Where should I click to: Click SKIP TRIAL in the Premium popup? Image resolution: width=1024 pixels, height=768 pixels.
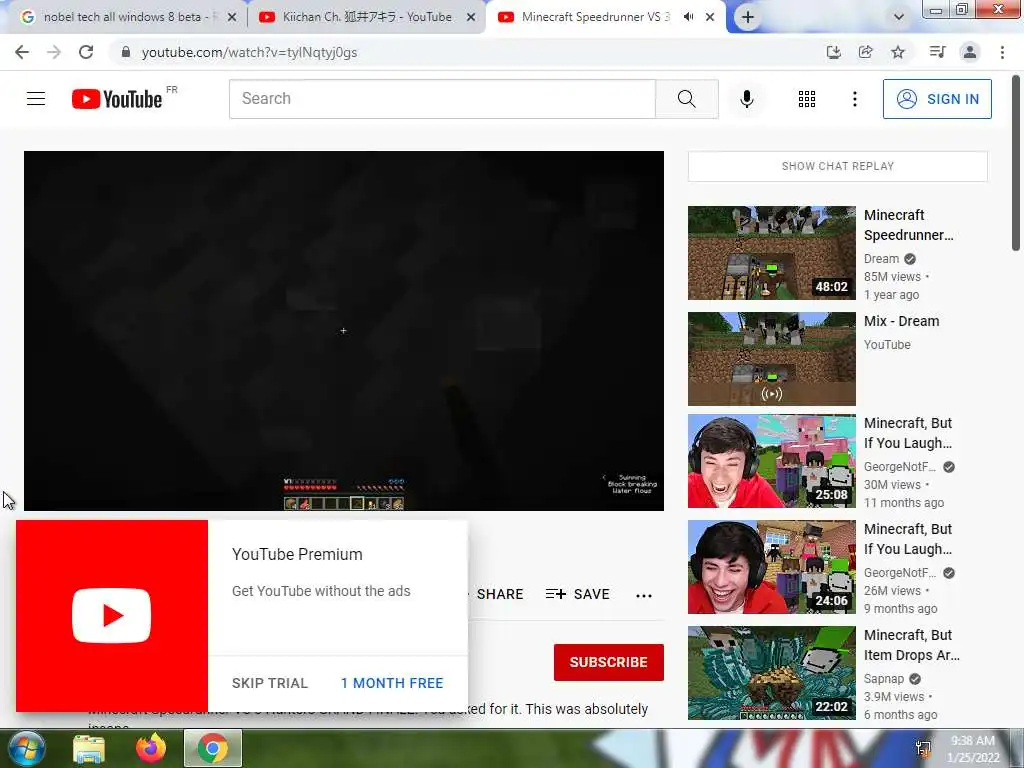pyautogui.click(x=270, y=683)
